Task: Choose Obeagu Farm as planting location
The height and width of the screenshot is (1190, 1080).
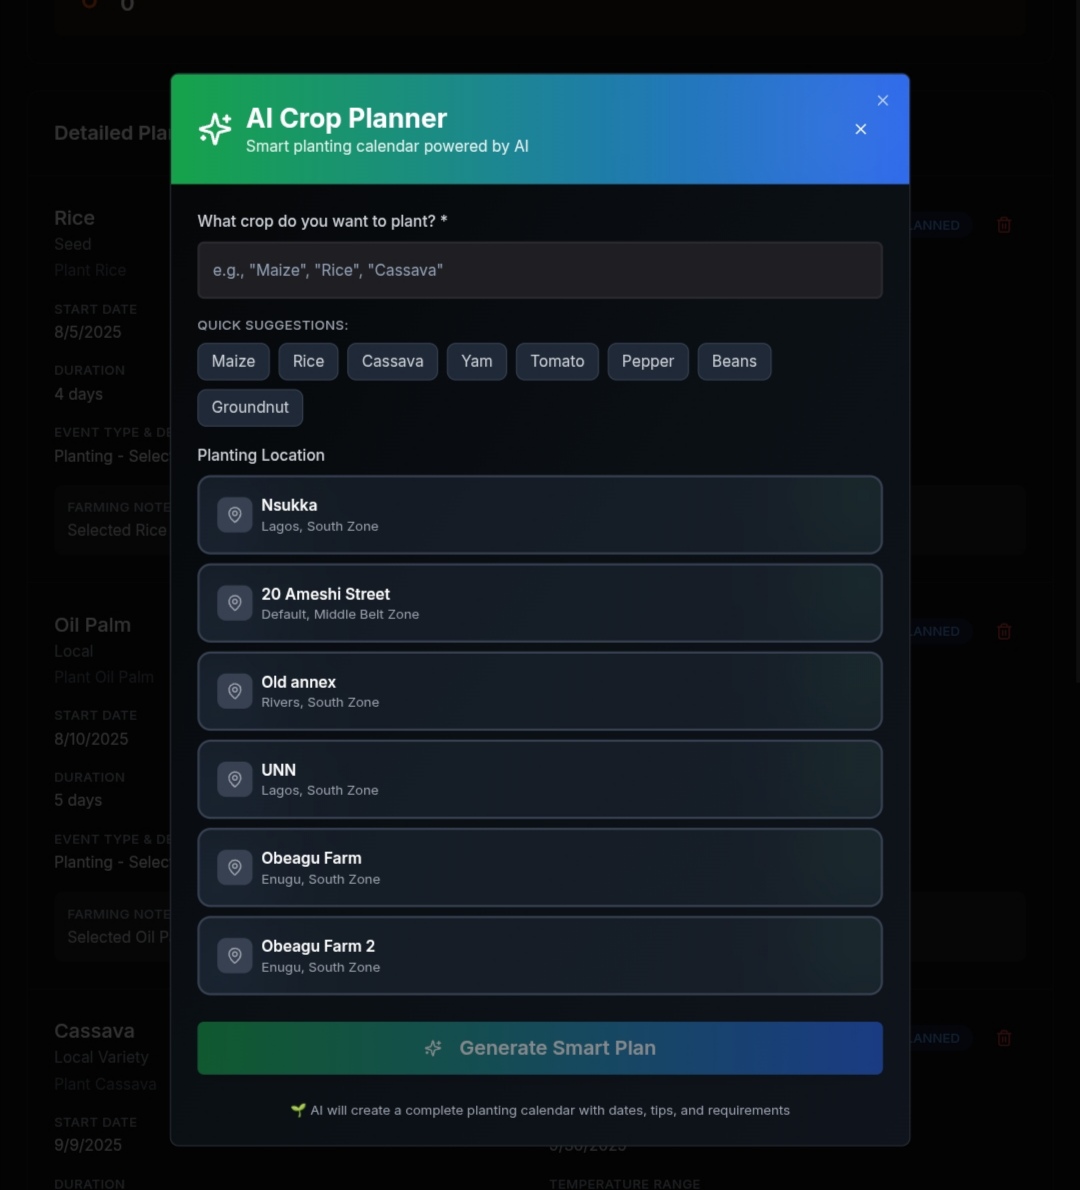Action: (540, 867)
